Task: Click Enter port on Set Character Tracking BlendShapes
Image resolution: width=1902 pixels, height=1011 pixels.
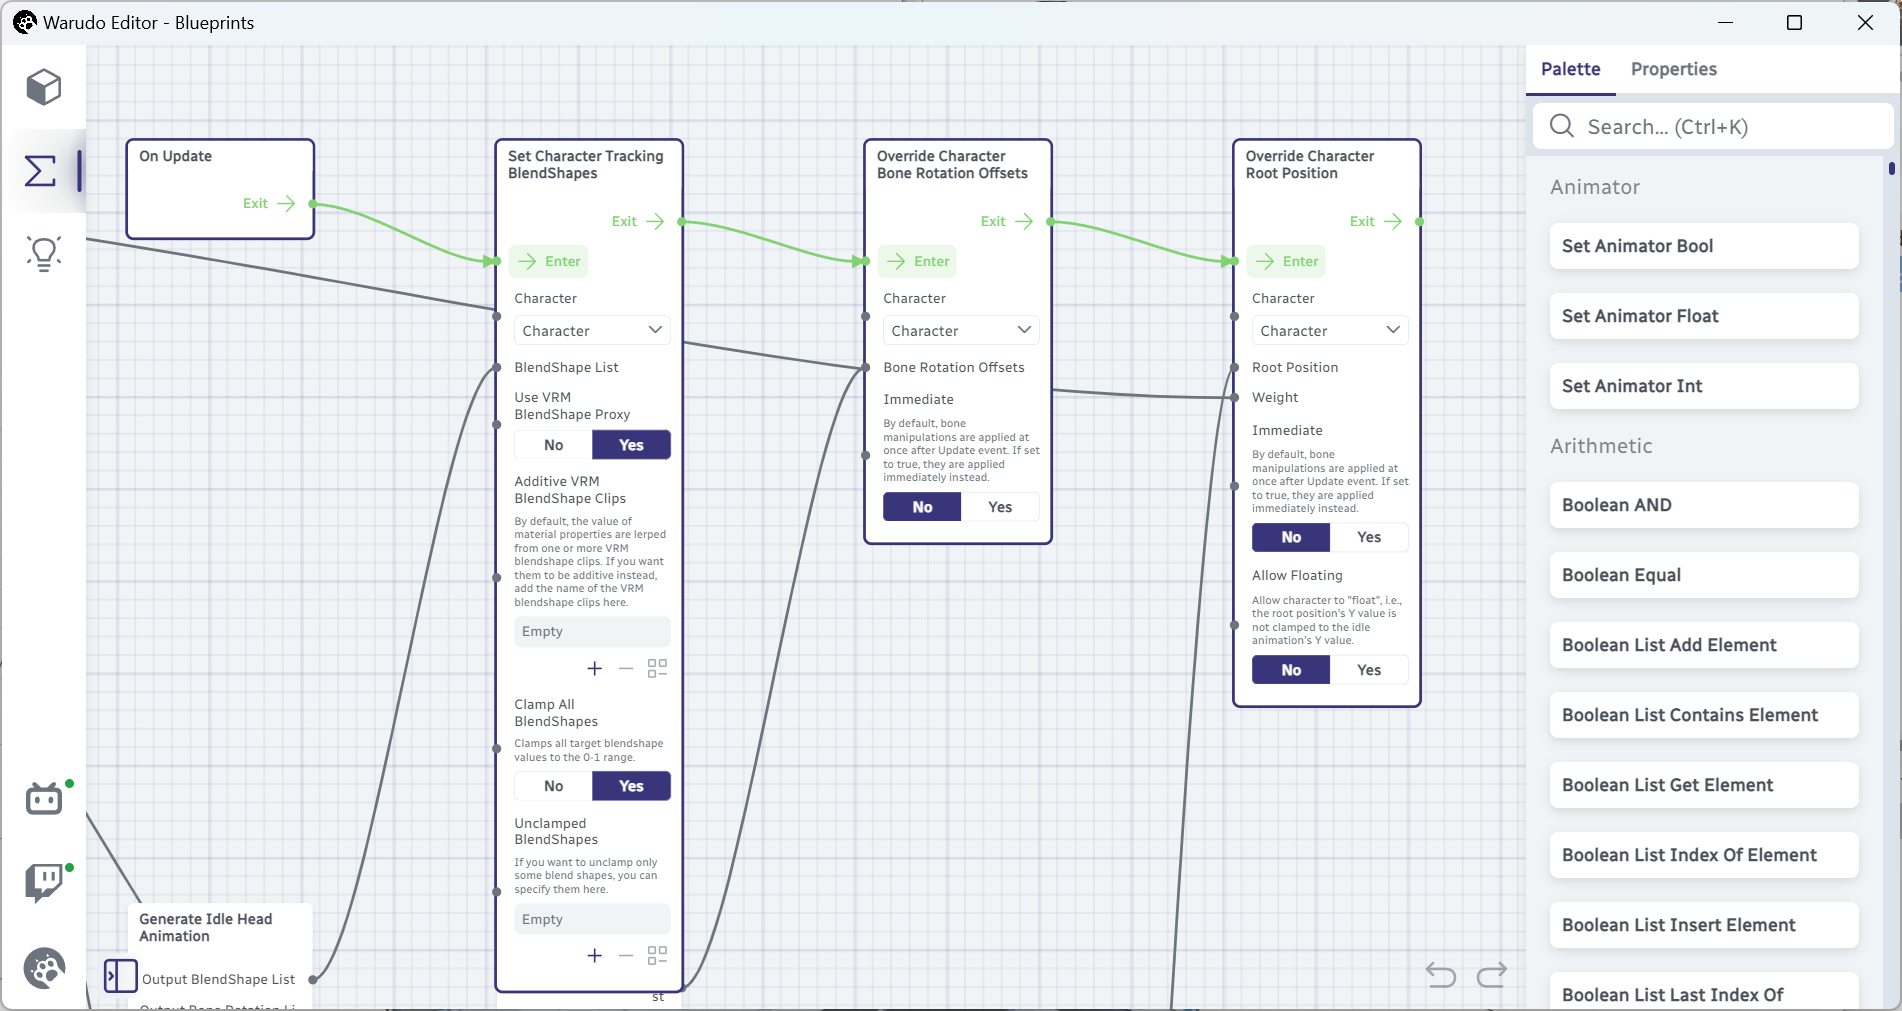Action: click(548, 261)
